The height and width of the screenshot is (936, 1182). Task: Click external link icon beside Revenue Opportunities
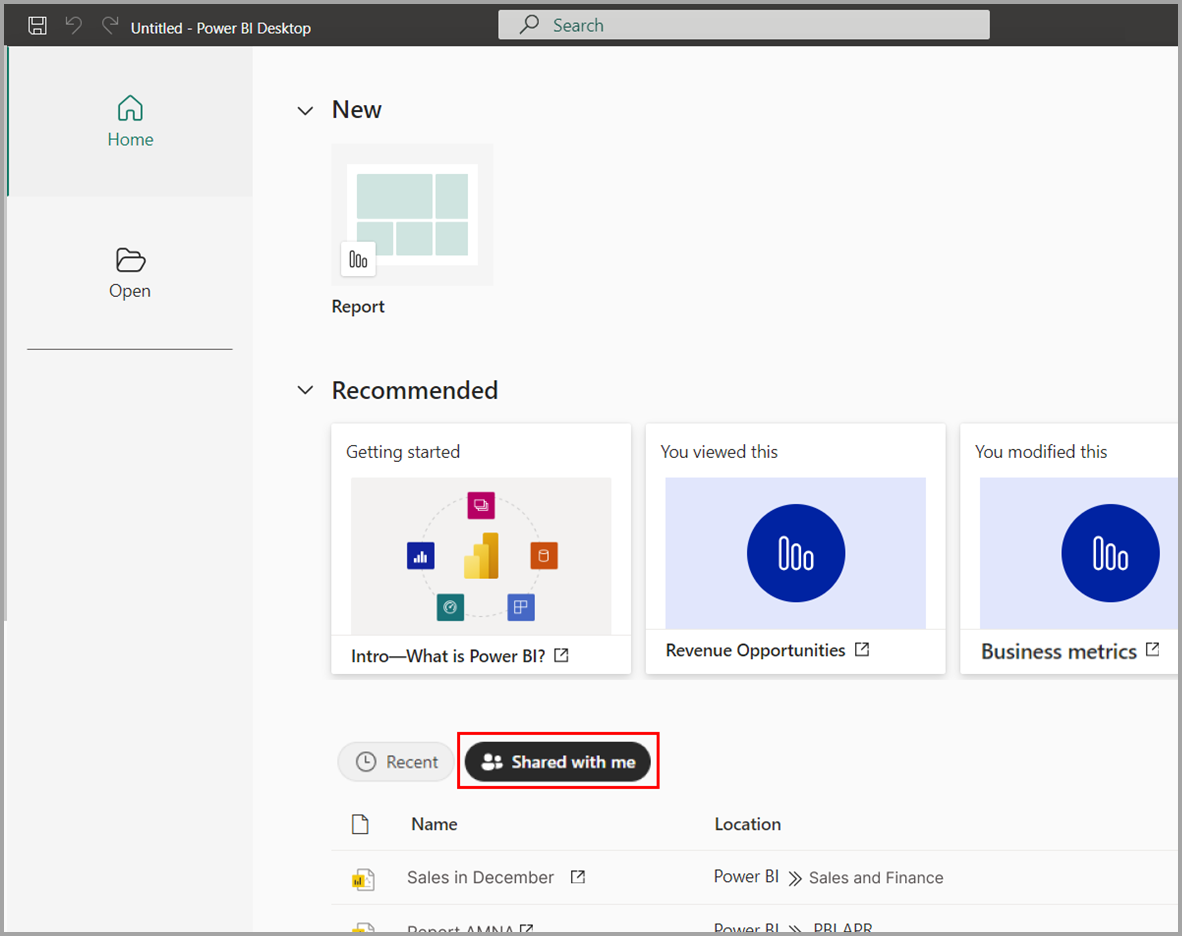(x=862, y=650)
